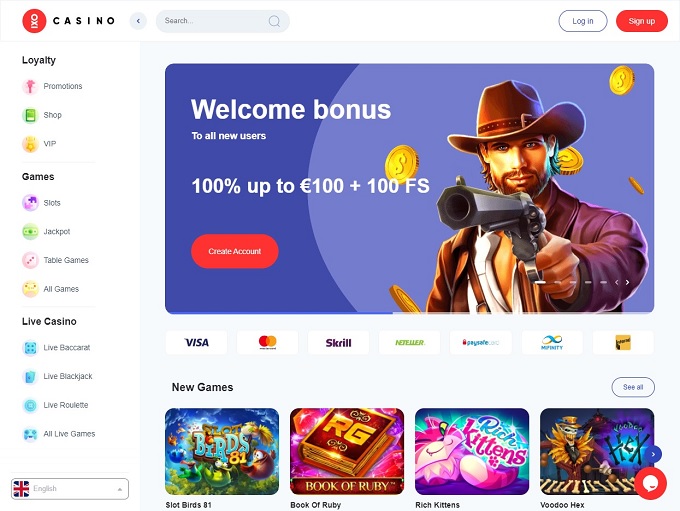680x511 pixels.
Task: Click the search magnifier icon
Action: coord(274,21)
